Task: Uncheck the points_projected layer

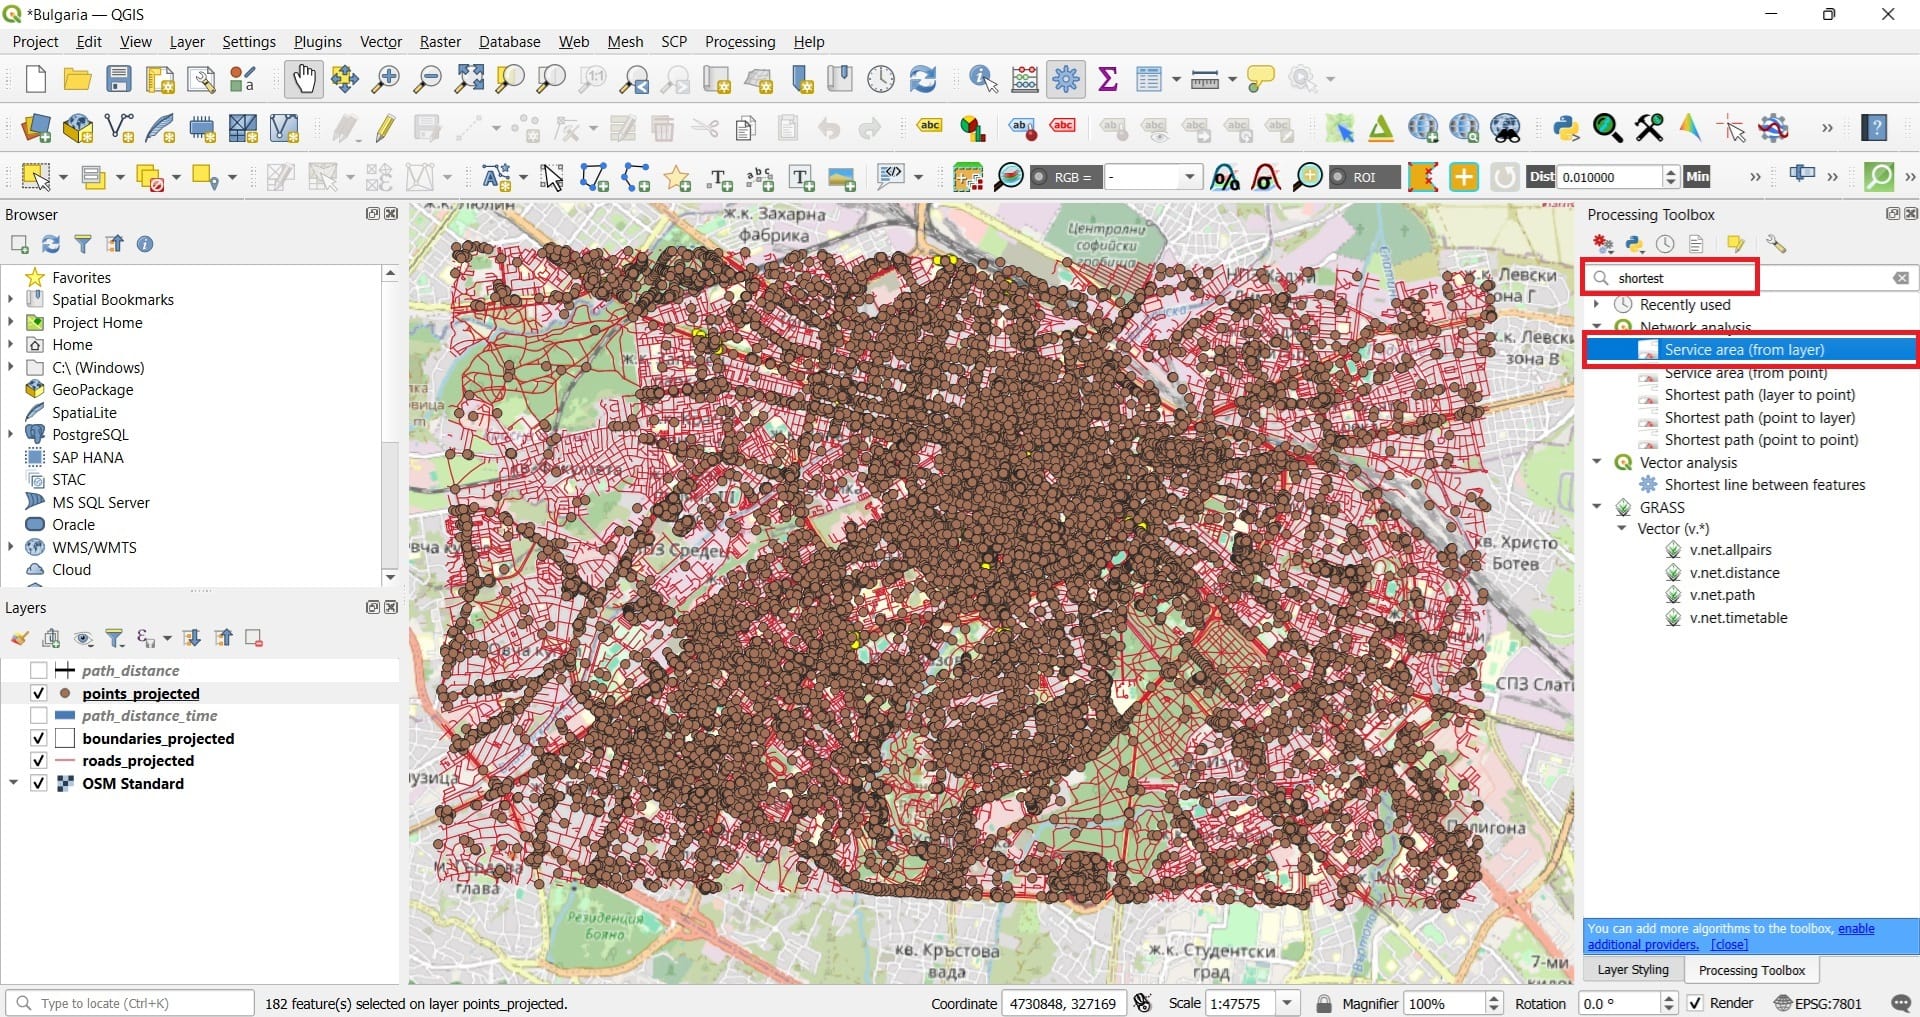Action: pyautogui.click(x=39, y=693)
